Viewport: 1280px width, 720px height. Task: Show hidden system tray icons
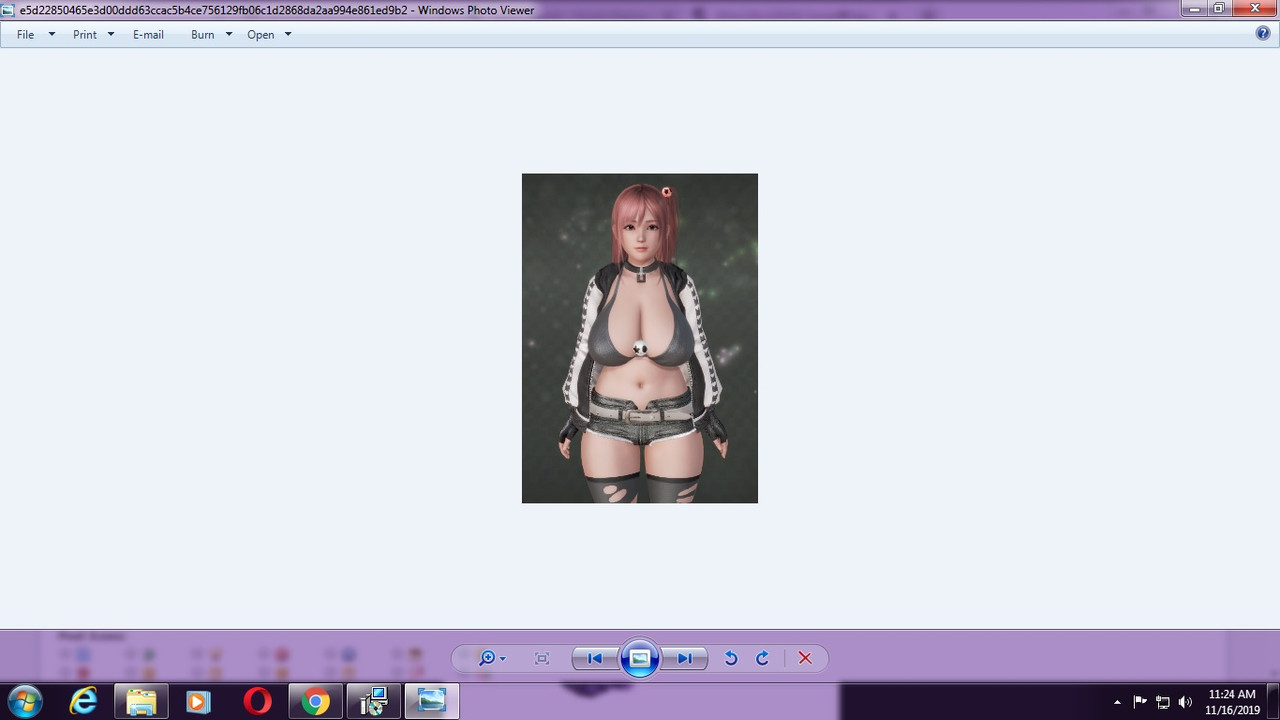click(1117, 702)
